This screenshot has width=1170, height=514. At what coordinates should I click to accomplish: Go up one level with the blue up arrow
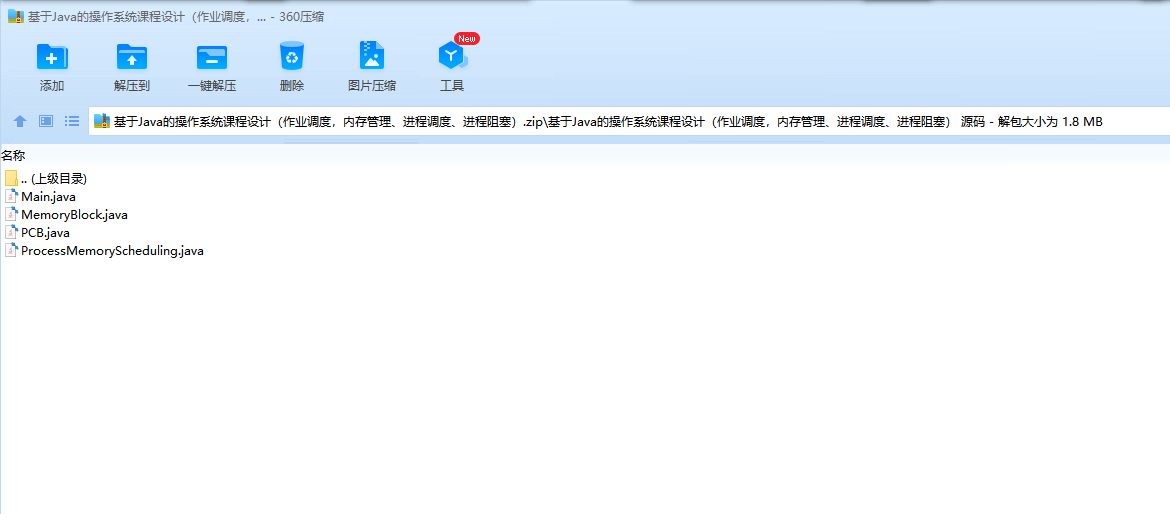point(20,121)
